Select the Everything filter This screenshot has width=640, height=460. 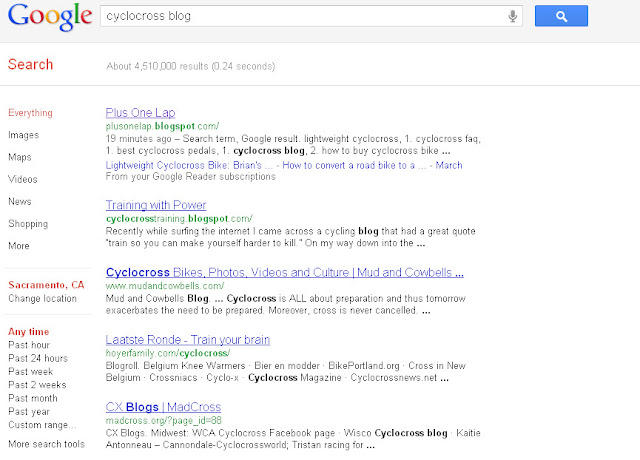(30, 113)
